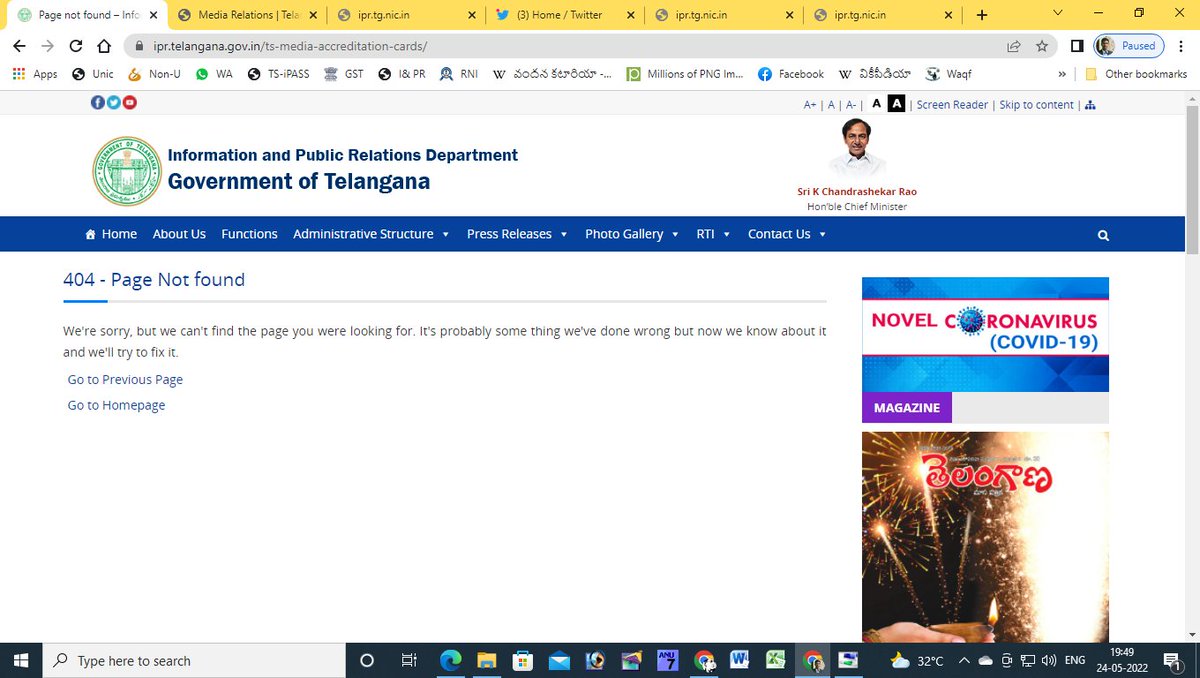Image resolution: width=1200 pixels, height=678 pixels.
Task: Go to Home in the site navigation
Action: [x=111, y=234]
